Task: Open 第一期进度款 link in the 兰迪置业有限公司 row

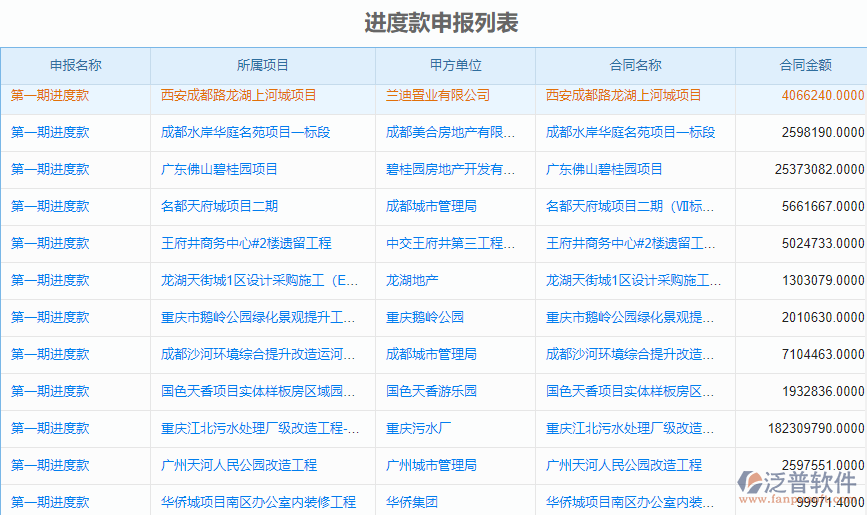Action: (x=50, y=95)
